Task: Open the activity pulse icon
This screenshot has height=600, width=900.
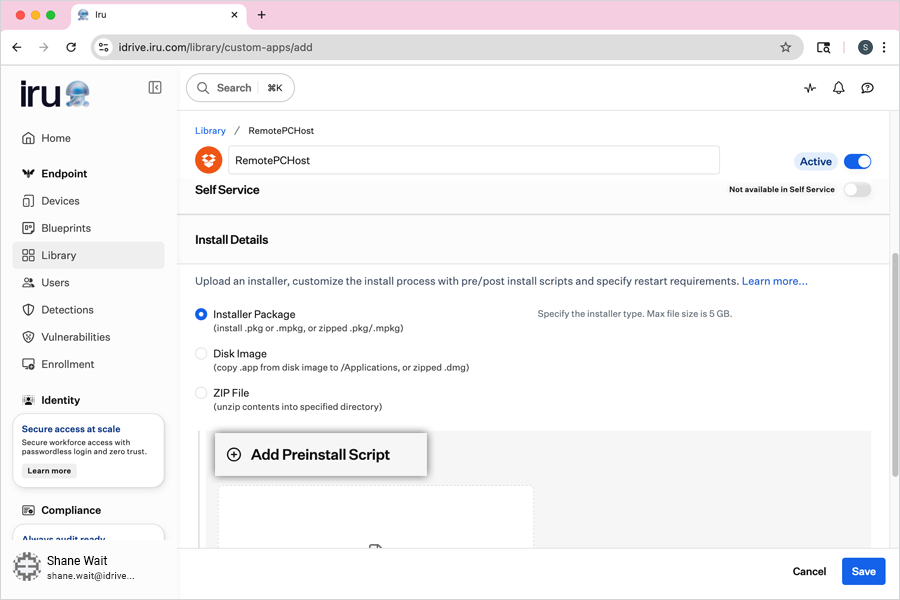Action: click(x=810, y=88)
